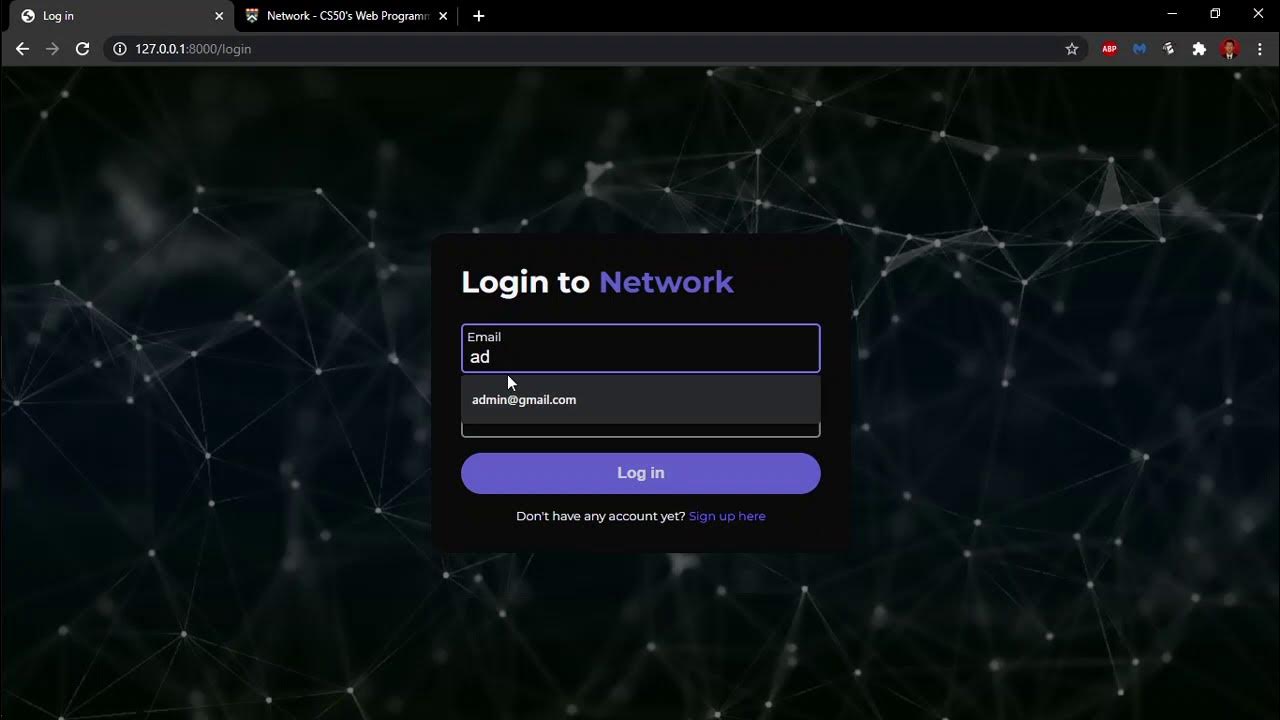
Task: Close the CS50 Network tab
Action: click(443, 16)
